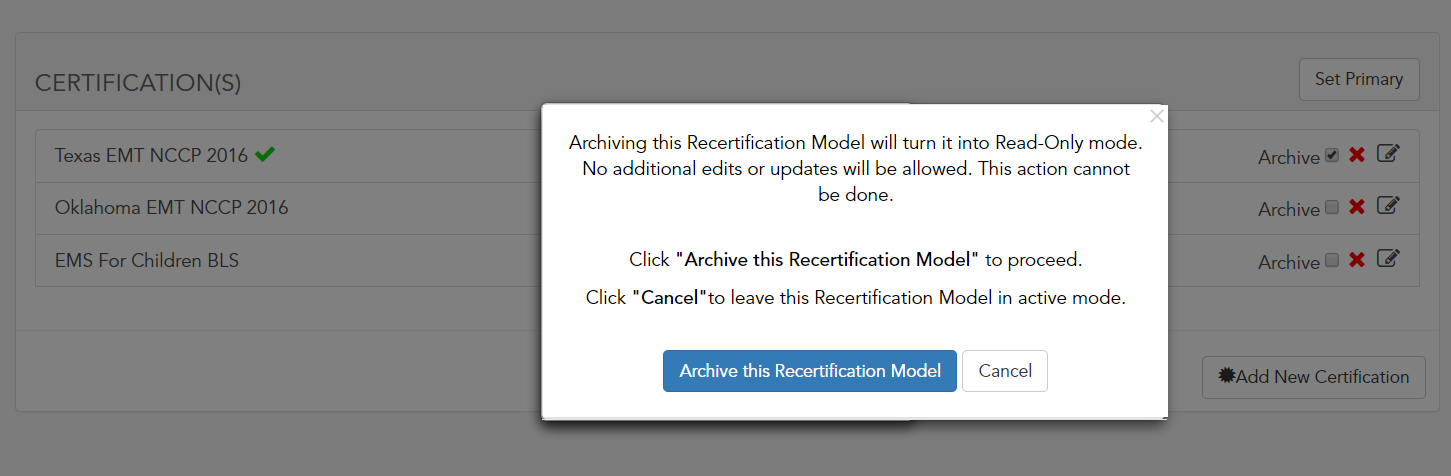Edit Texas EMT NCCP 2016 certification
Screen dimensions: 1451x476
pyautogui.click(x=1388, y=154)
